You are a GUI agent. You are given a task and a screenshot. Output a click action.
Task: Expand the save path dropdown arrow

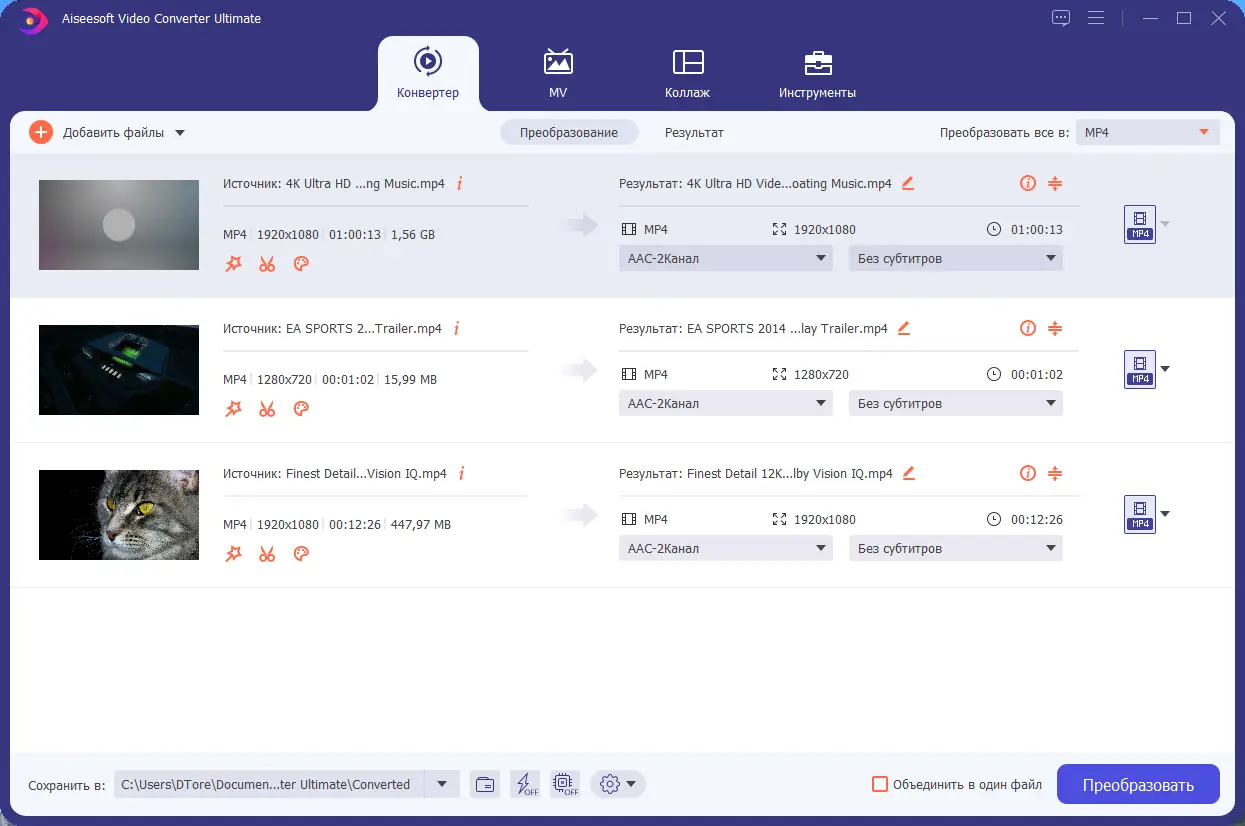tap(442, 784)
